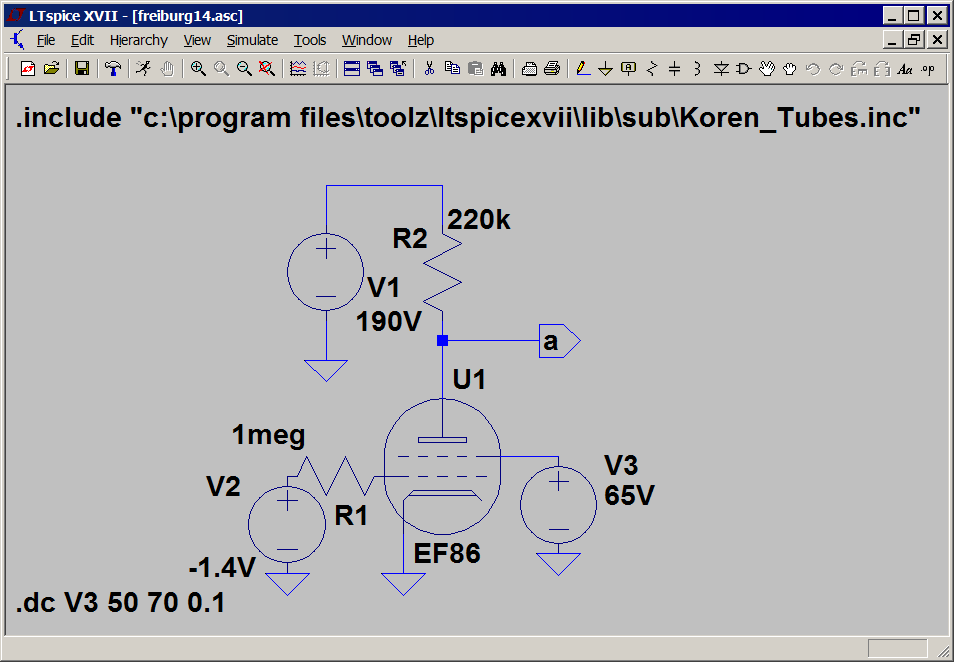Select the Cut scissors tool
The image size is (954, 662).
click(429, 69)
